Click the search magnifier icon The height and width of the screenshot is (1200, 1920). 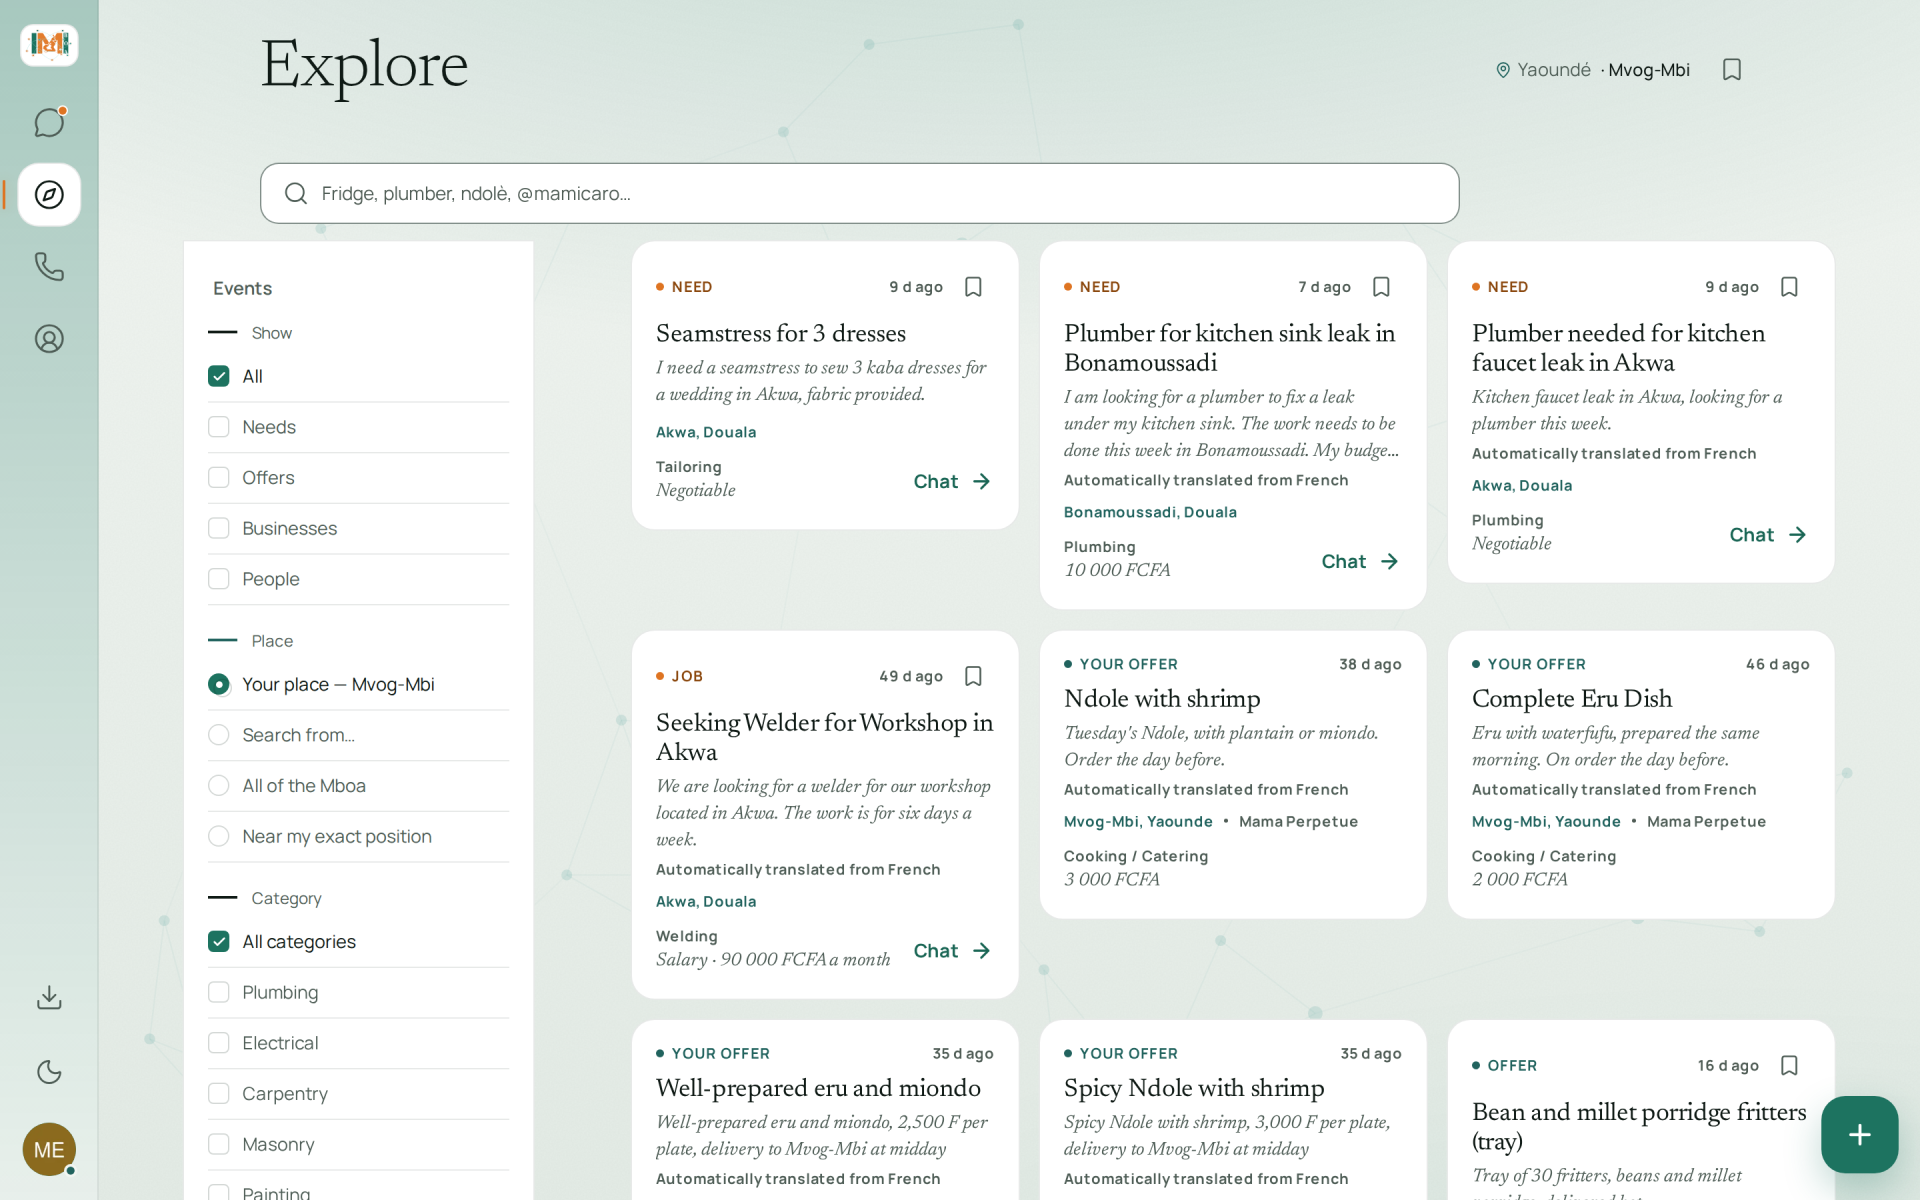click(295, 193)
